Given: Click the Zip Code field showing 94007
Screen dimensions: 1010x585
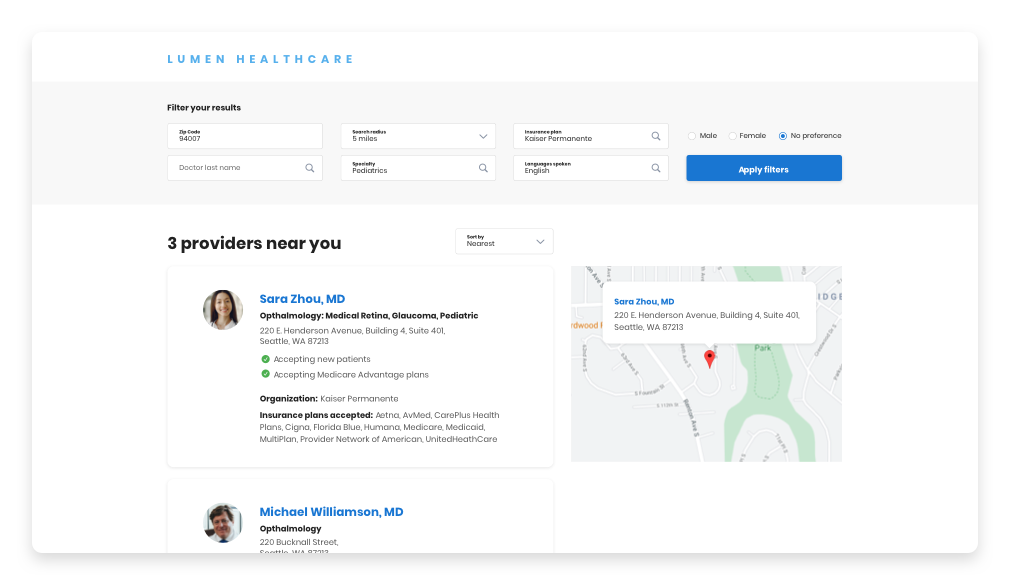Looking at the screenshot, I should [x=245, y=136].
